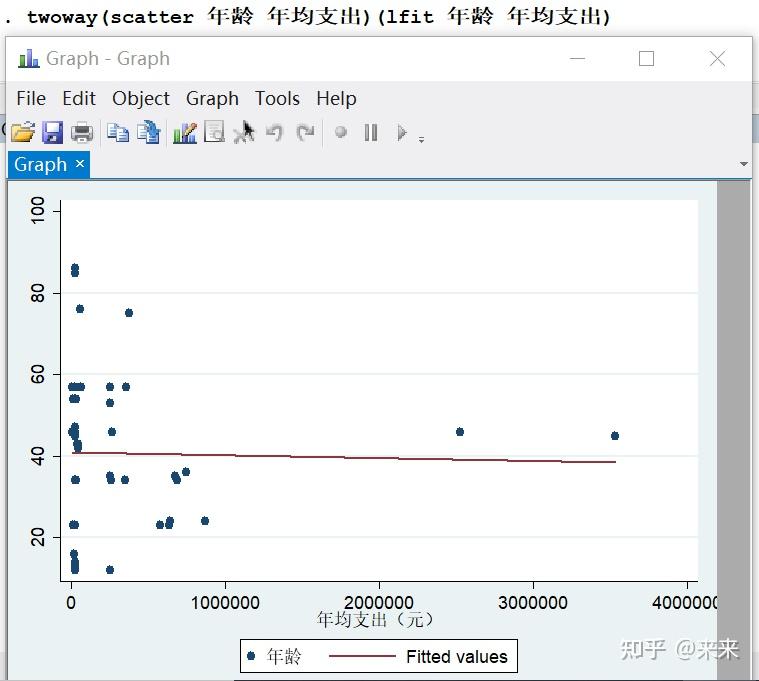The image size is (759, 681).
Task: Click the red fitted regression line
Action: point(344,457)
